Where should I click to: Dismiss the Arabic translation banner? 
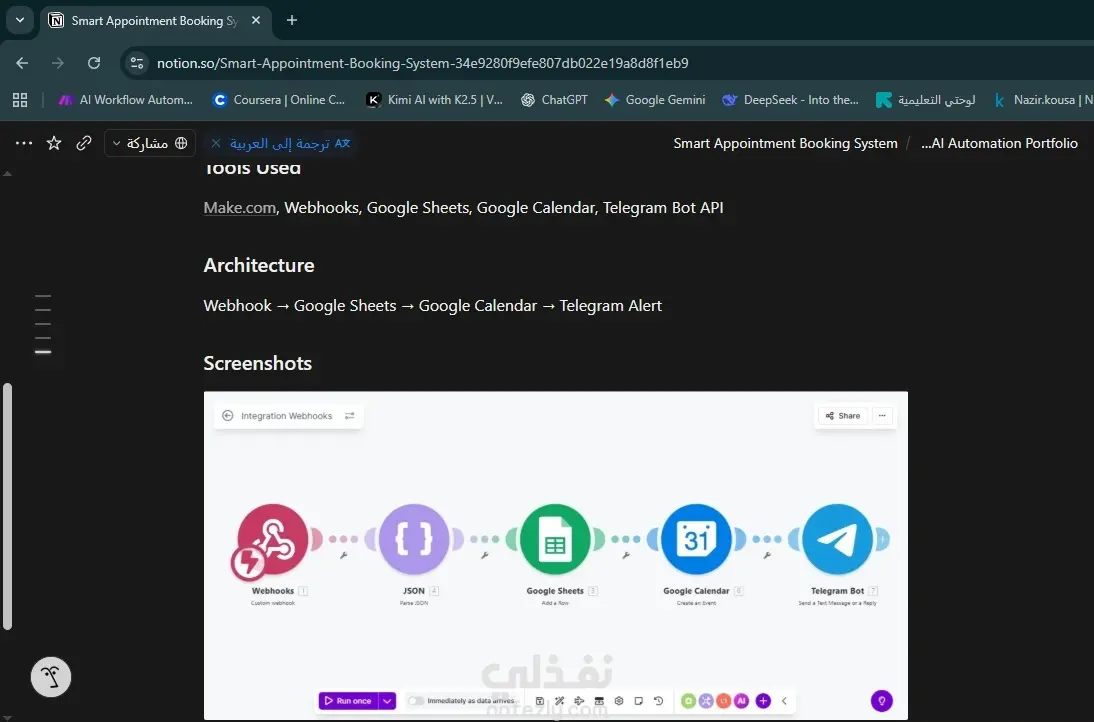pos(216,143)
